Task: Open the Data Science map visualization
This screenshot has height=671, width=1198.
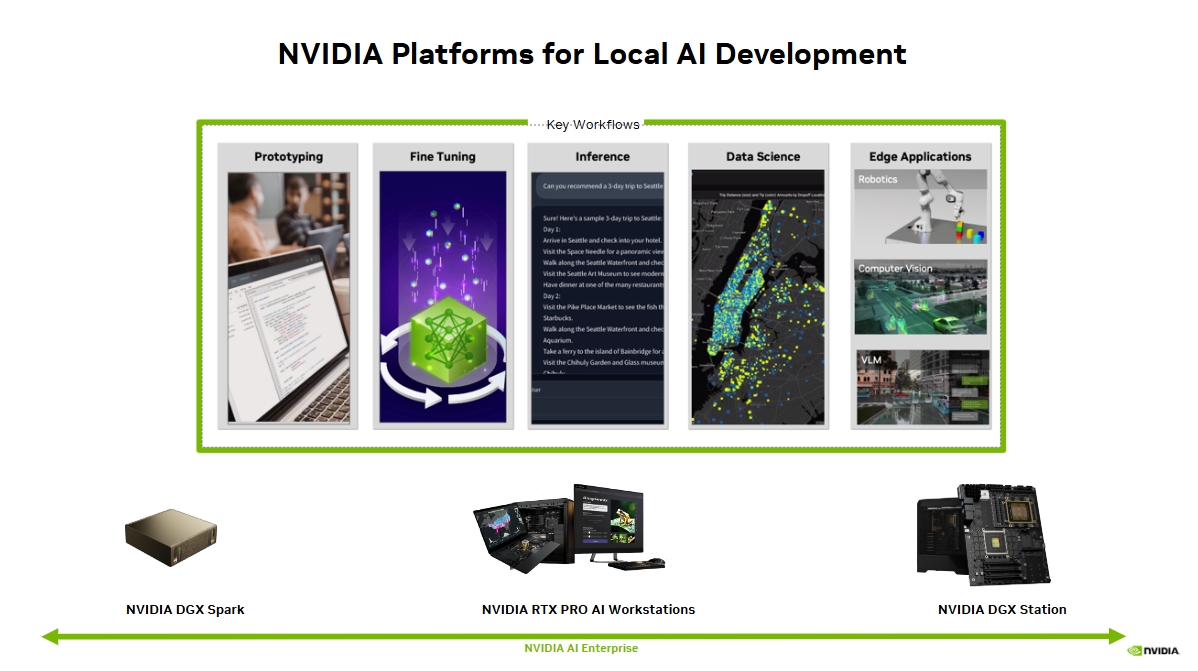Action: pyautogui.click(x=758, y=297)
